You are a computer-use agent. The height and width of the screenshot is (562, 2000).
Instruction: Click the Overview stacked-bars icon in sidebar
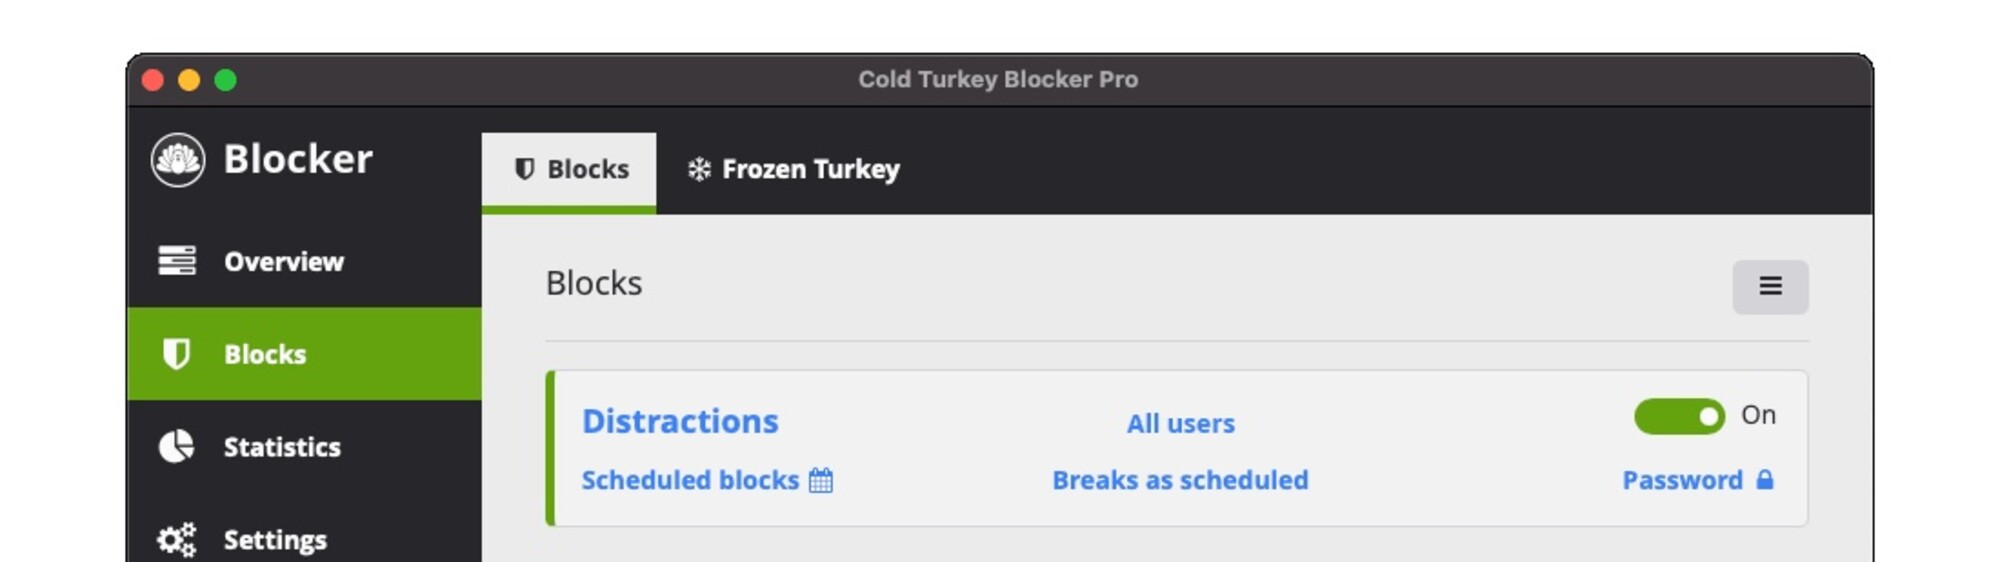point(177,261)
